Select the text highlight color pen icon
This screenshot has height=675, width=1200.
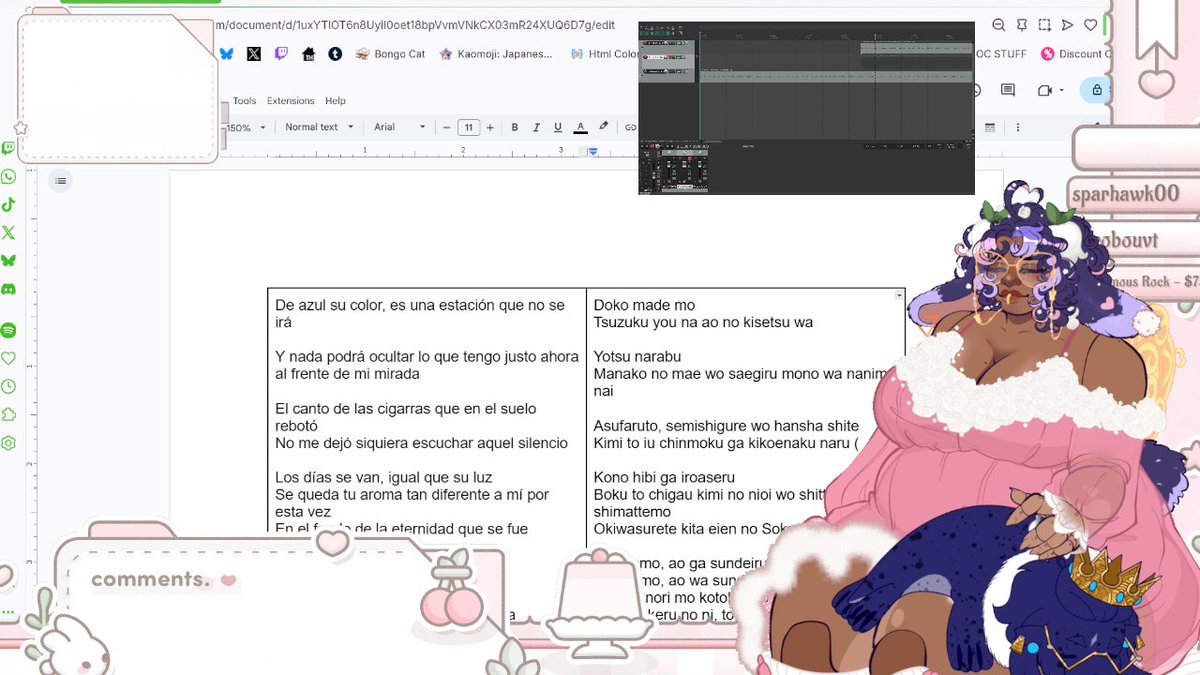(x=602, y=127)
